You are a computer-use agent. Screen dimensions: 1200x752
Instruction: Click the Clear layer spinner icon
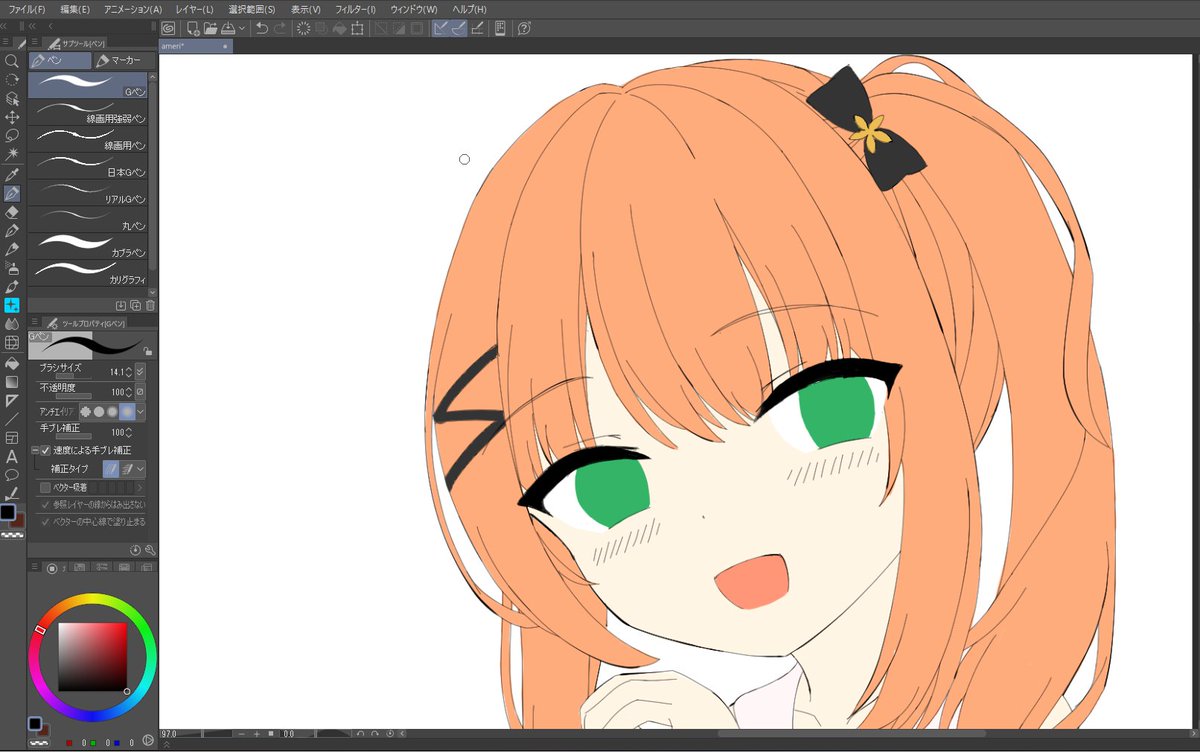pyautogui.click(x=303, y=28)
